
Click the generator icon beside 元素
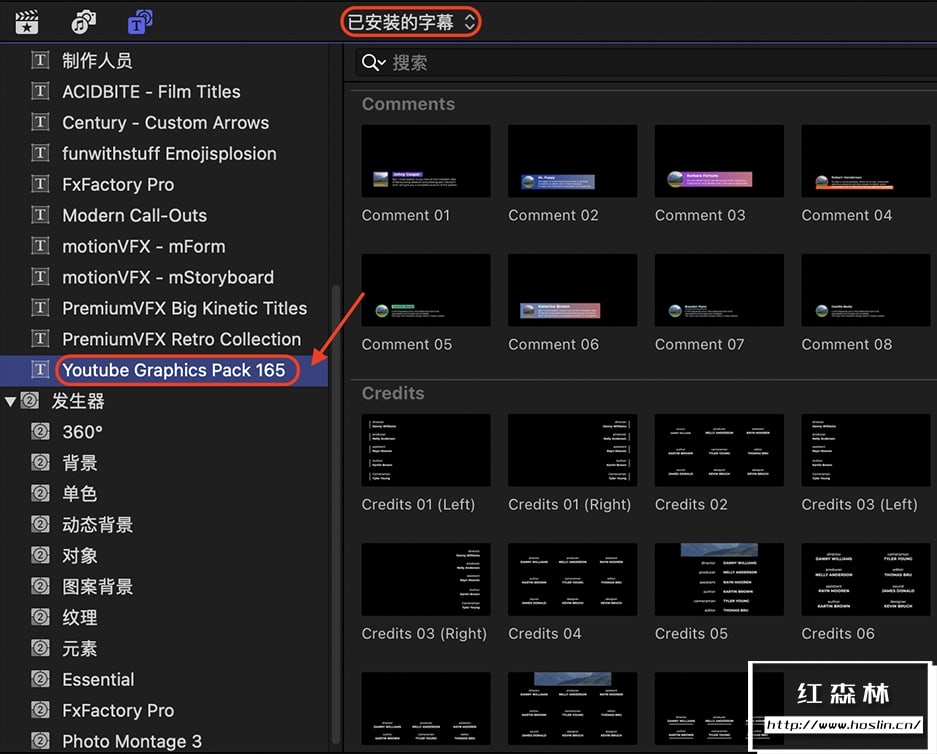(x=40, y=648)
